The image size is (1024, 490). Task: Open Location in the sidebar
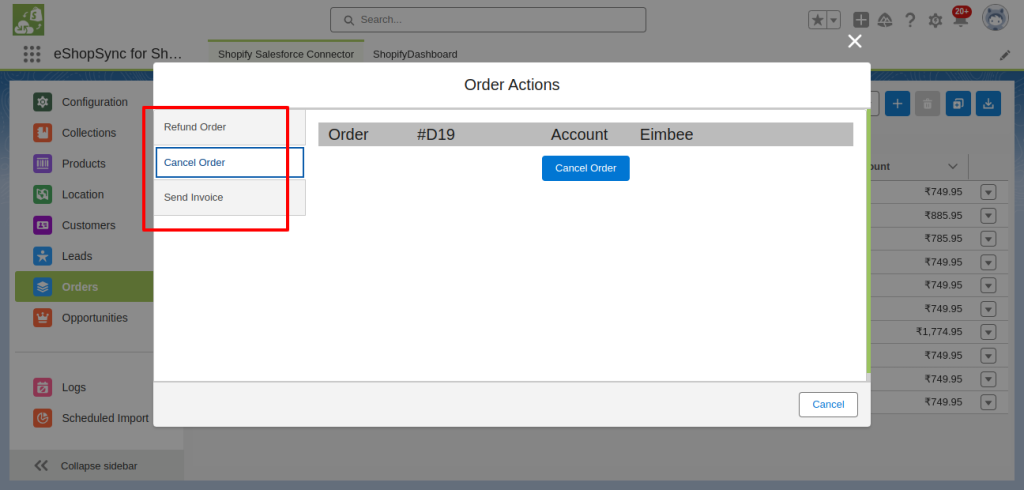pyautogui.click(x=82, y=195)
